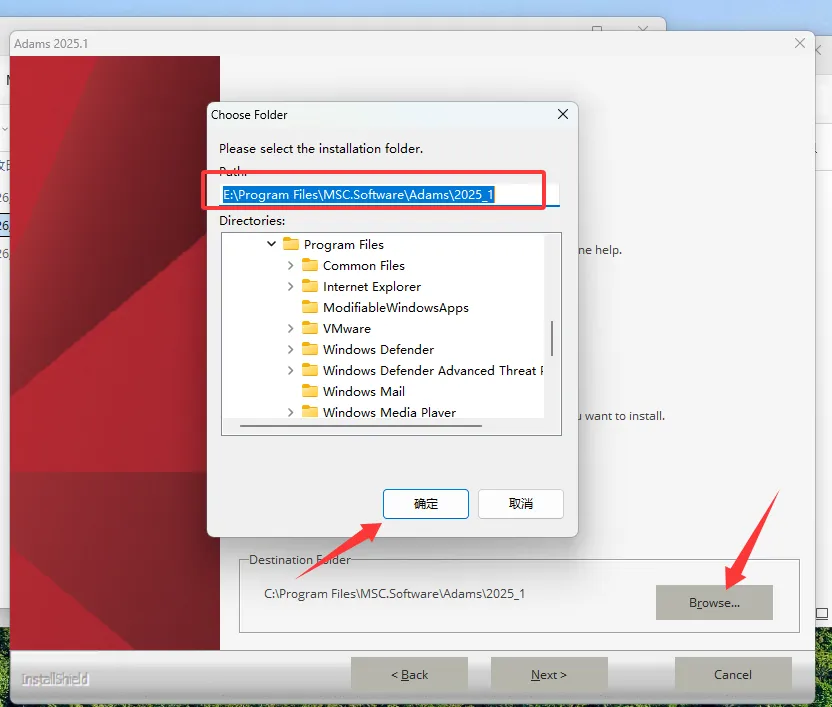
Task: Expand the VMware folder
Action: point(290,329)
